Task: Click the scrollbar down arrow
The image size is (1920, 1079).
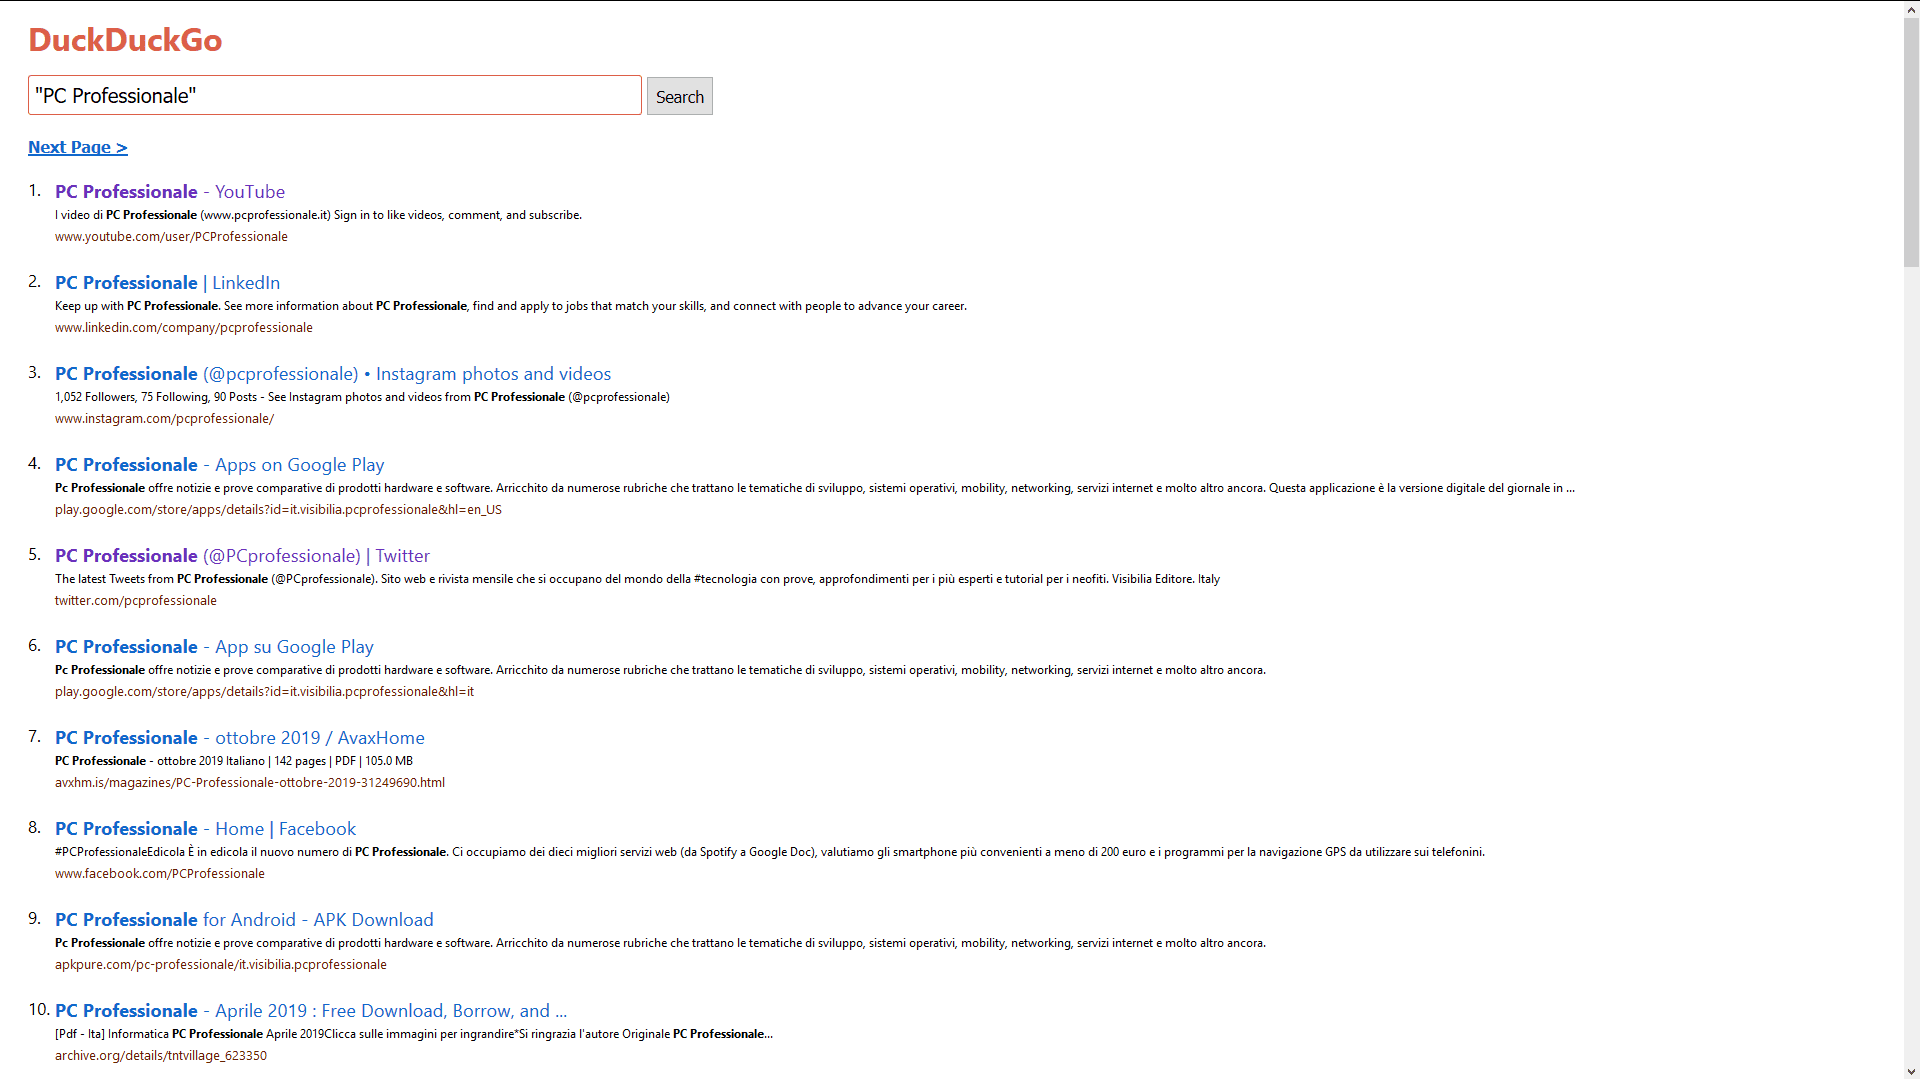Action: point(1911,1071)
